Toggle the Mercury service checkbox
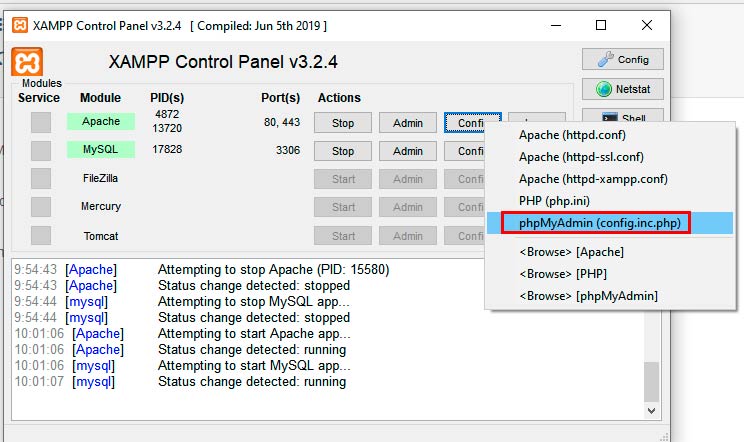The height and width of the screenshot is (442, 744). (x=41, y=207)
